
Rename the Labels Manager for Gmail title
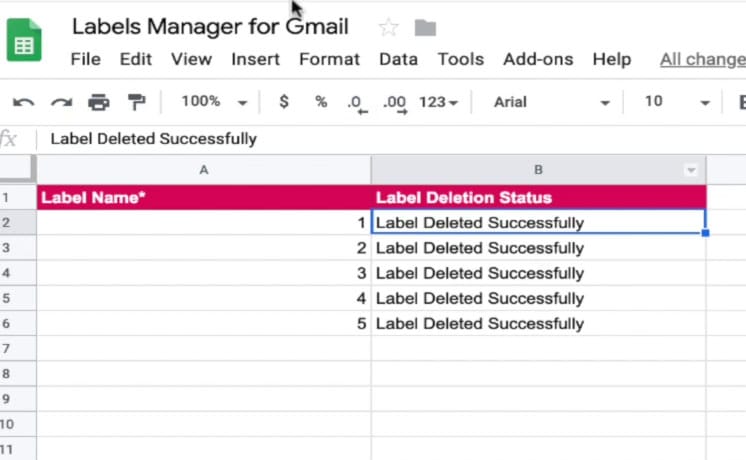[210, 27]
